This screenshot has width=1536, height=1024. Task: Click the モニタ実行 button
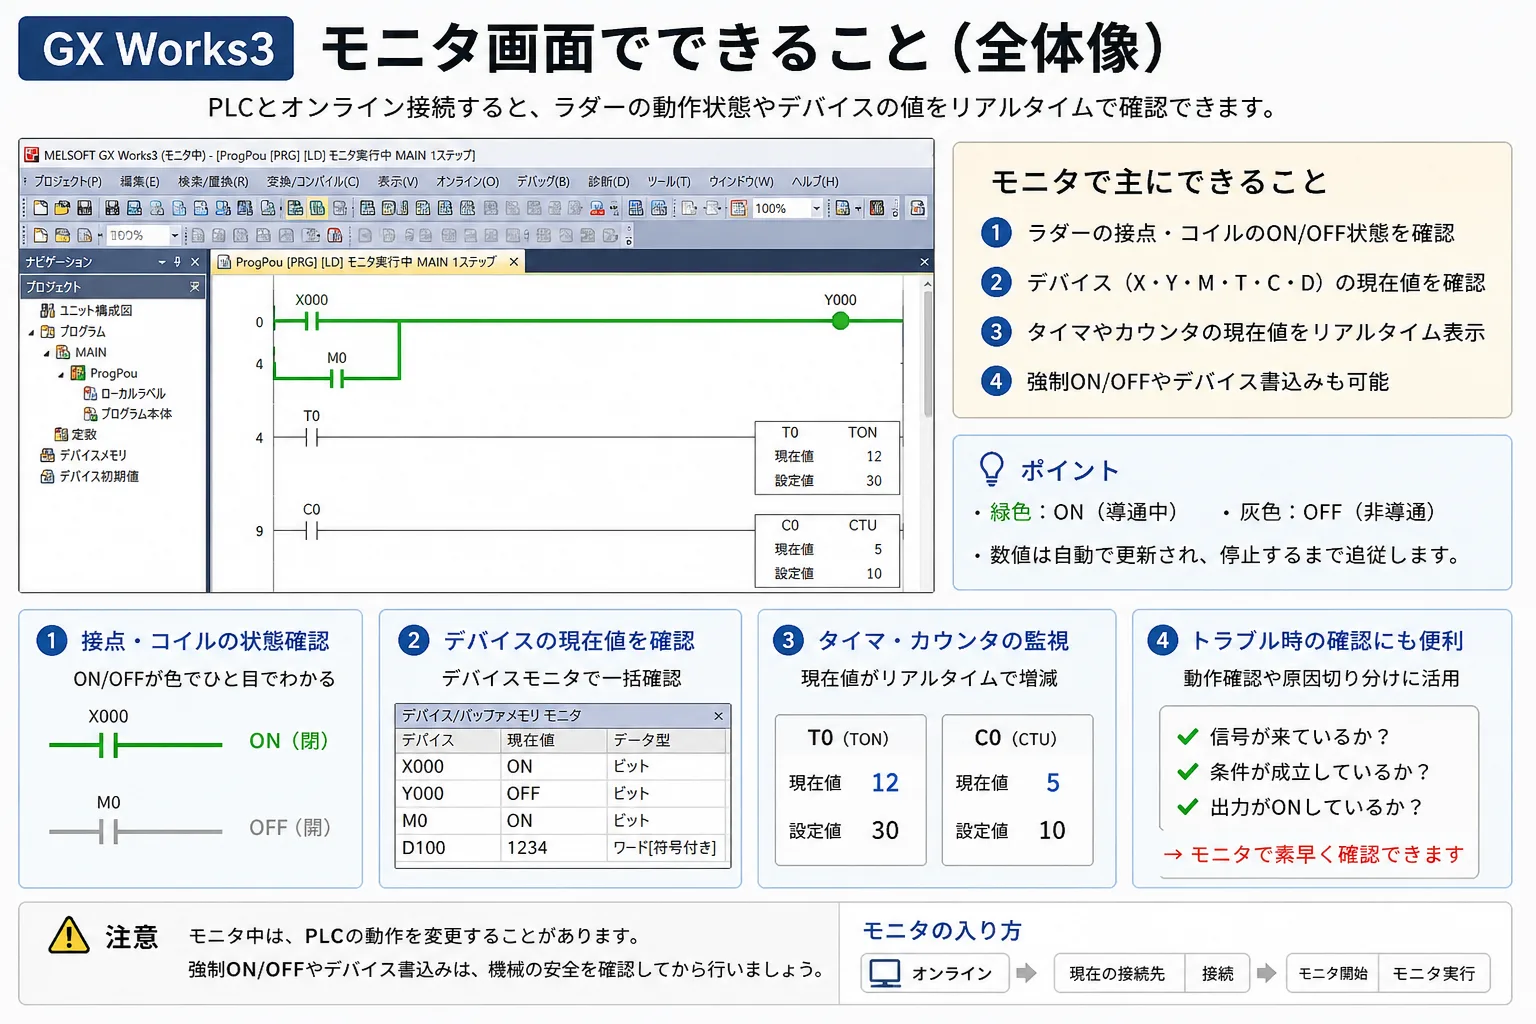pyautogui.click(x=1434, y=973)
